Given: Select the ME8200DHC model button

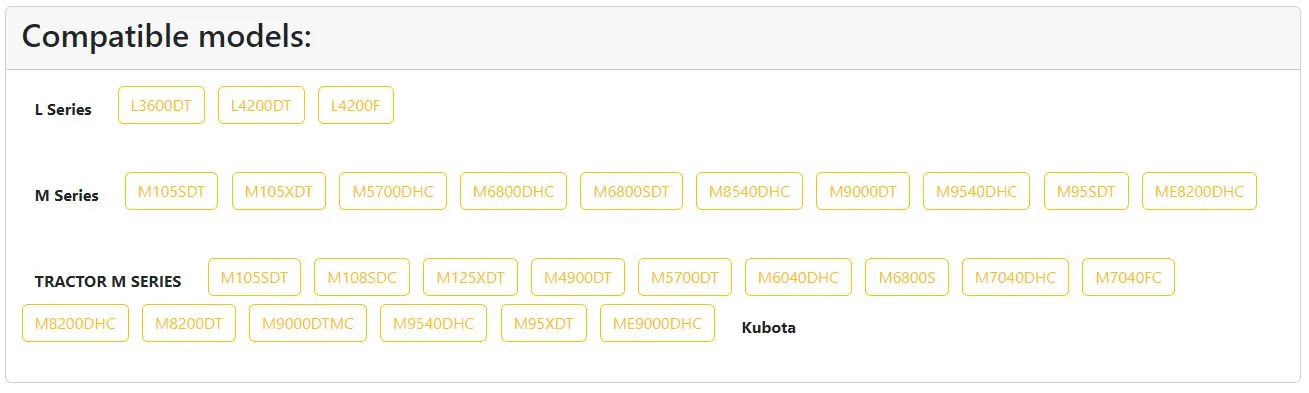Looking at the screenshot, I should pyautogui.click(x=1199, y=191).
